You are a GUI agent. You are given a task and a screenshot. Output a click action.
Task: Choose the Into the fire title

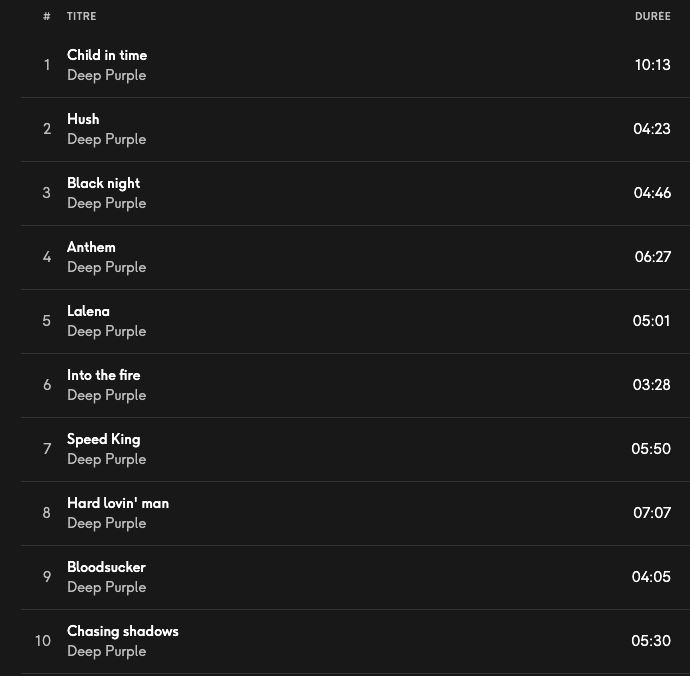pyautogui.click(x=104, y=375)
